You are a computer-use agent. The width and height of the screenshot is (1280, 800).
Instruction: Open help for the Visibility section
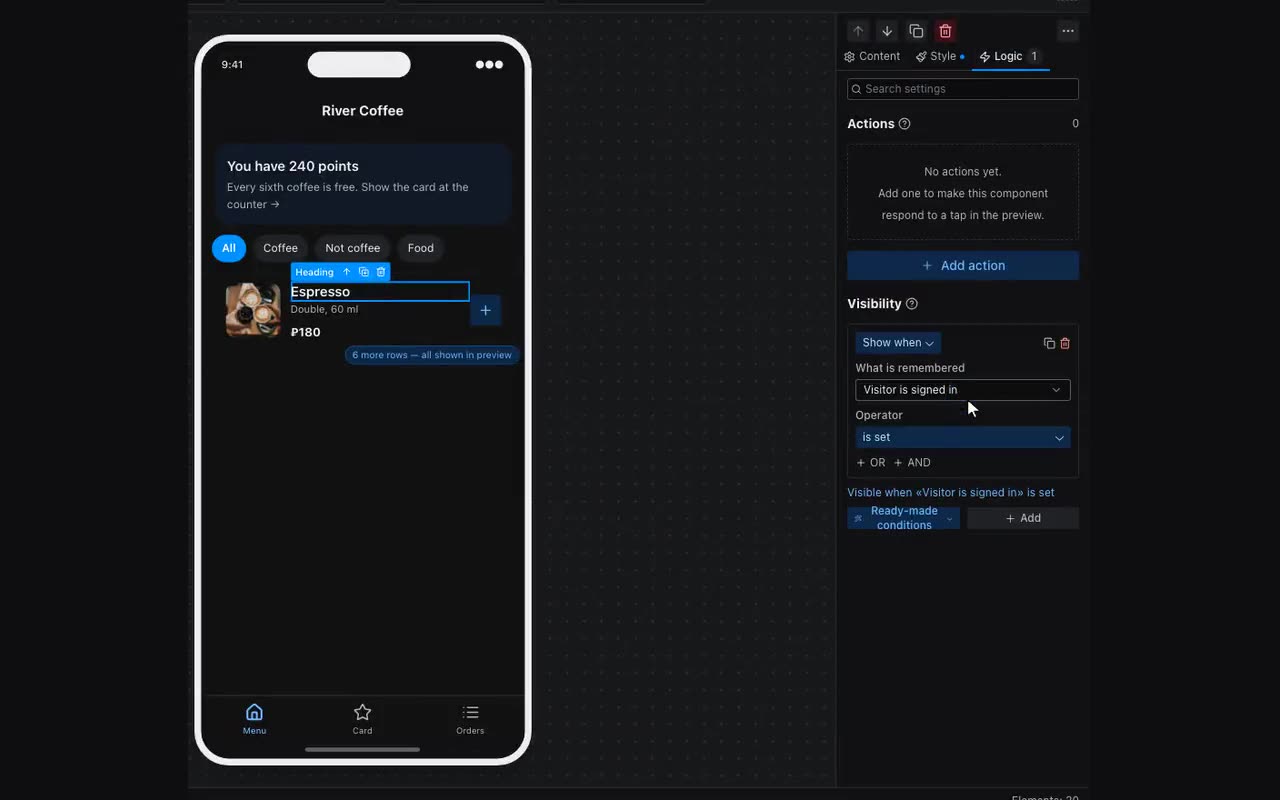click(x=912, y=304)
